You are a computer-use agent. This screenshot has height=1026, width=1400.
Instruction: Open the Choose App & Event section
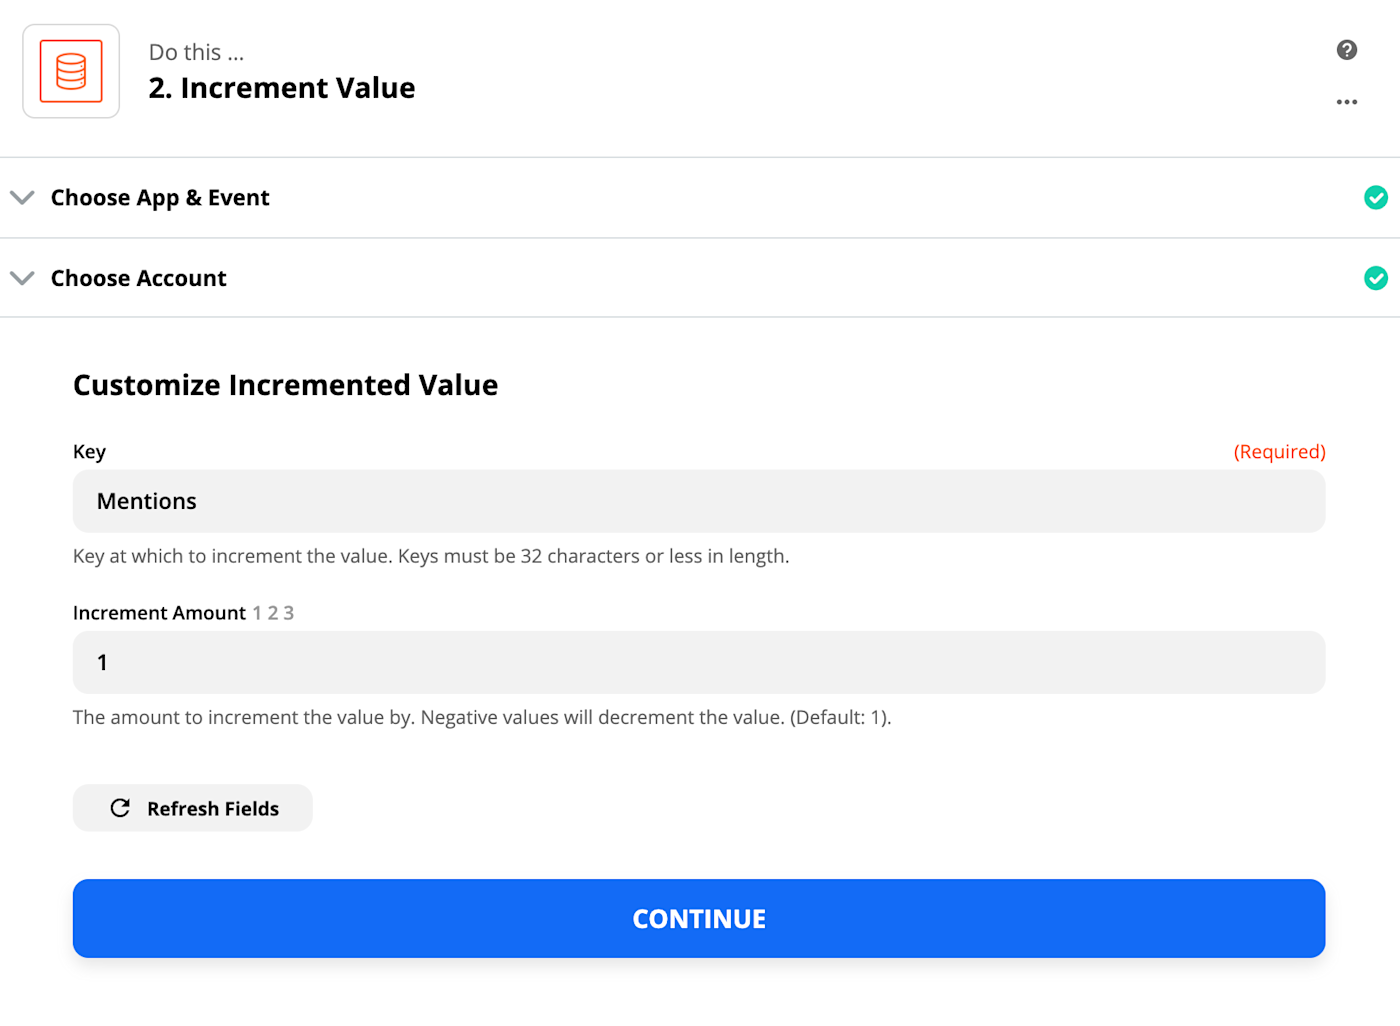pyautogui.click(x=160, y=198)
